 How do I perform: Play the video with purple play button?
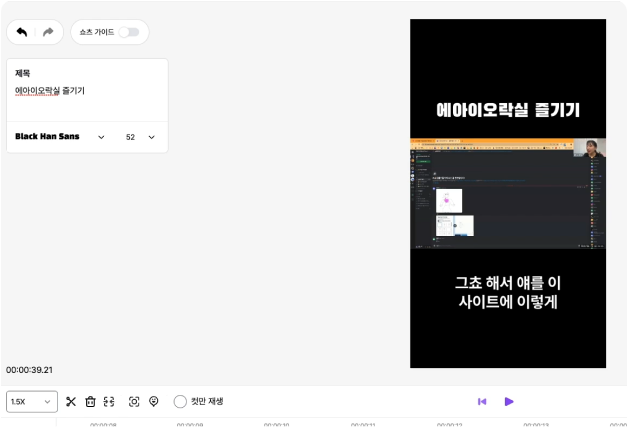(x=509, y=401)
